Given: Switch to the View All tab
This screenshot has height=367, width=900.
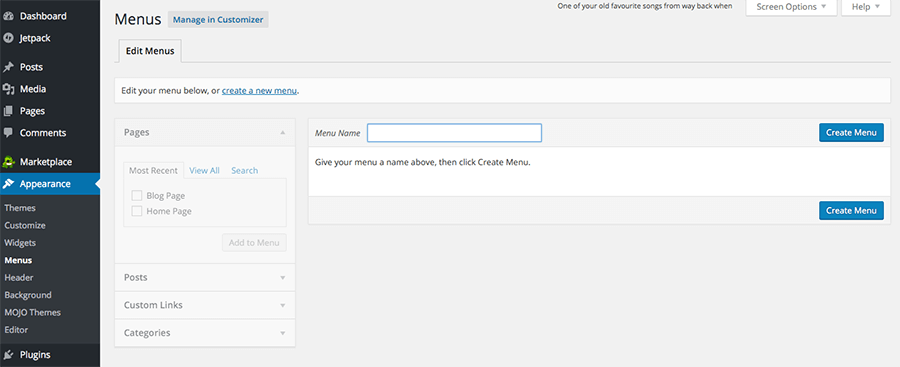Looking at the screenshot, I should coord(204,170).
